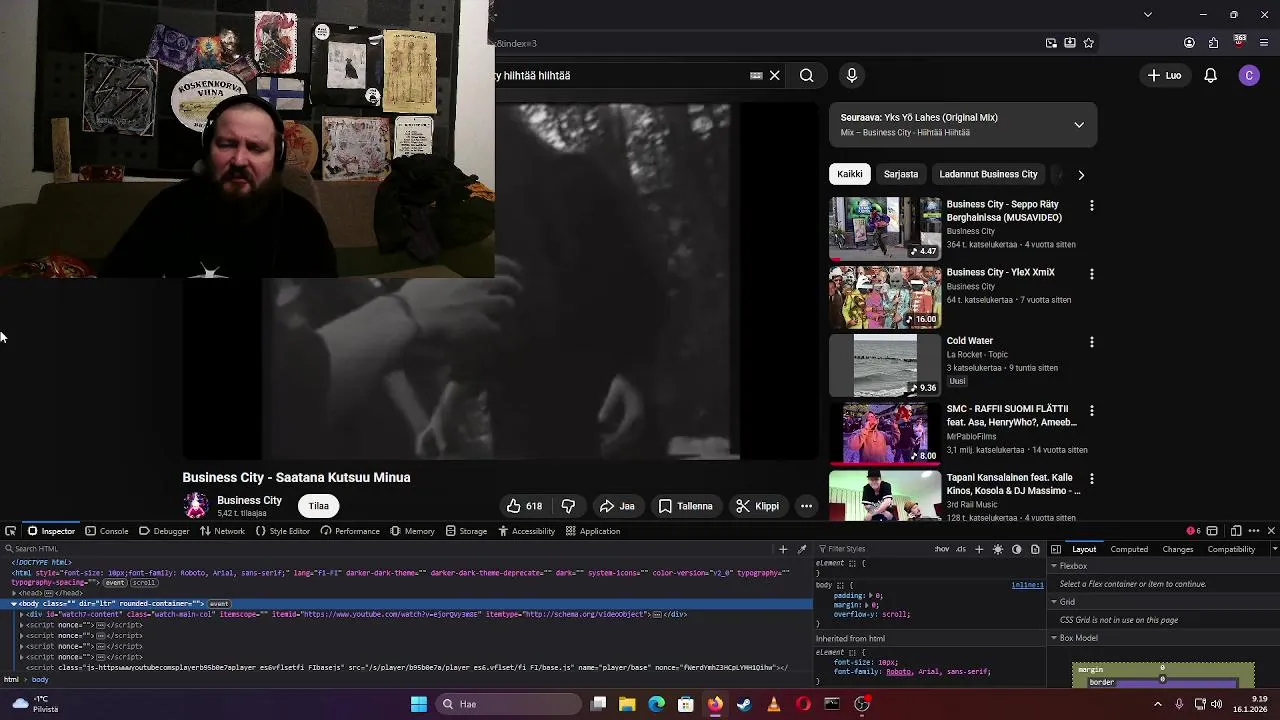Toggle light color scheme simulation
This screenshot has width=1280, height=720.
pos(998,549)
